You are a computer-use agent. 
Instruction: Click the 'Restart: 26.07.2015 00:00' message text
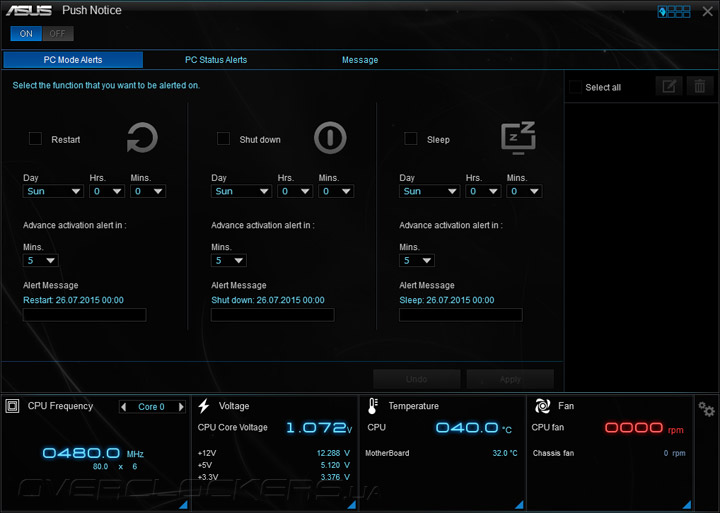(73, 300)
